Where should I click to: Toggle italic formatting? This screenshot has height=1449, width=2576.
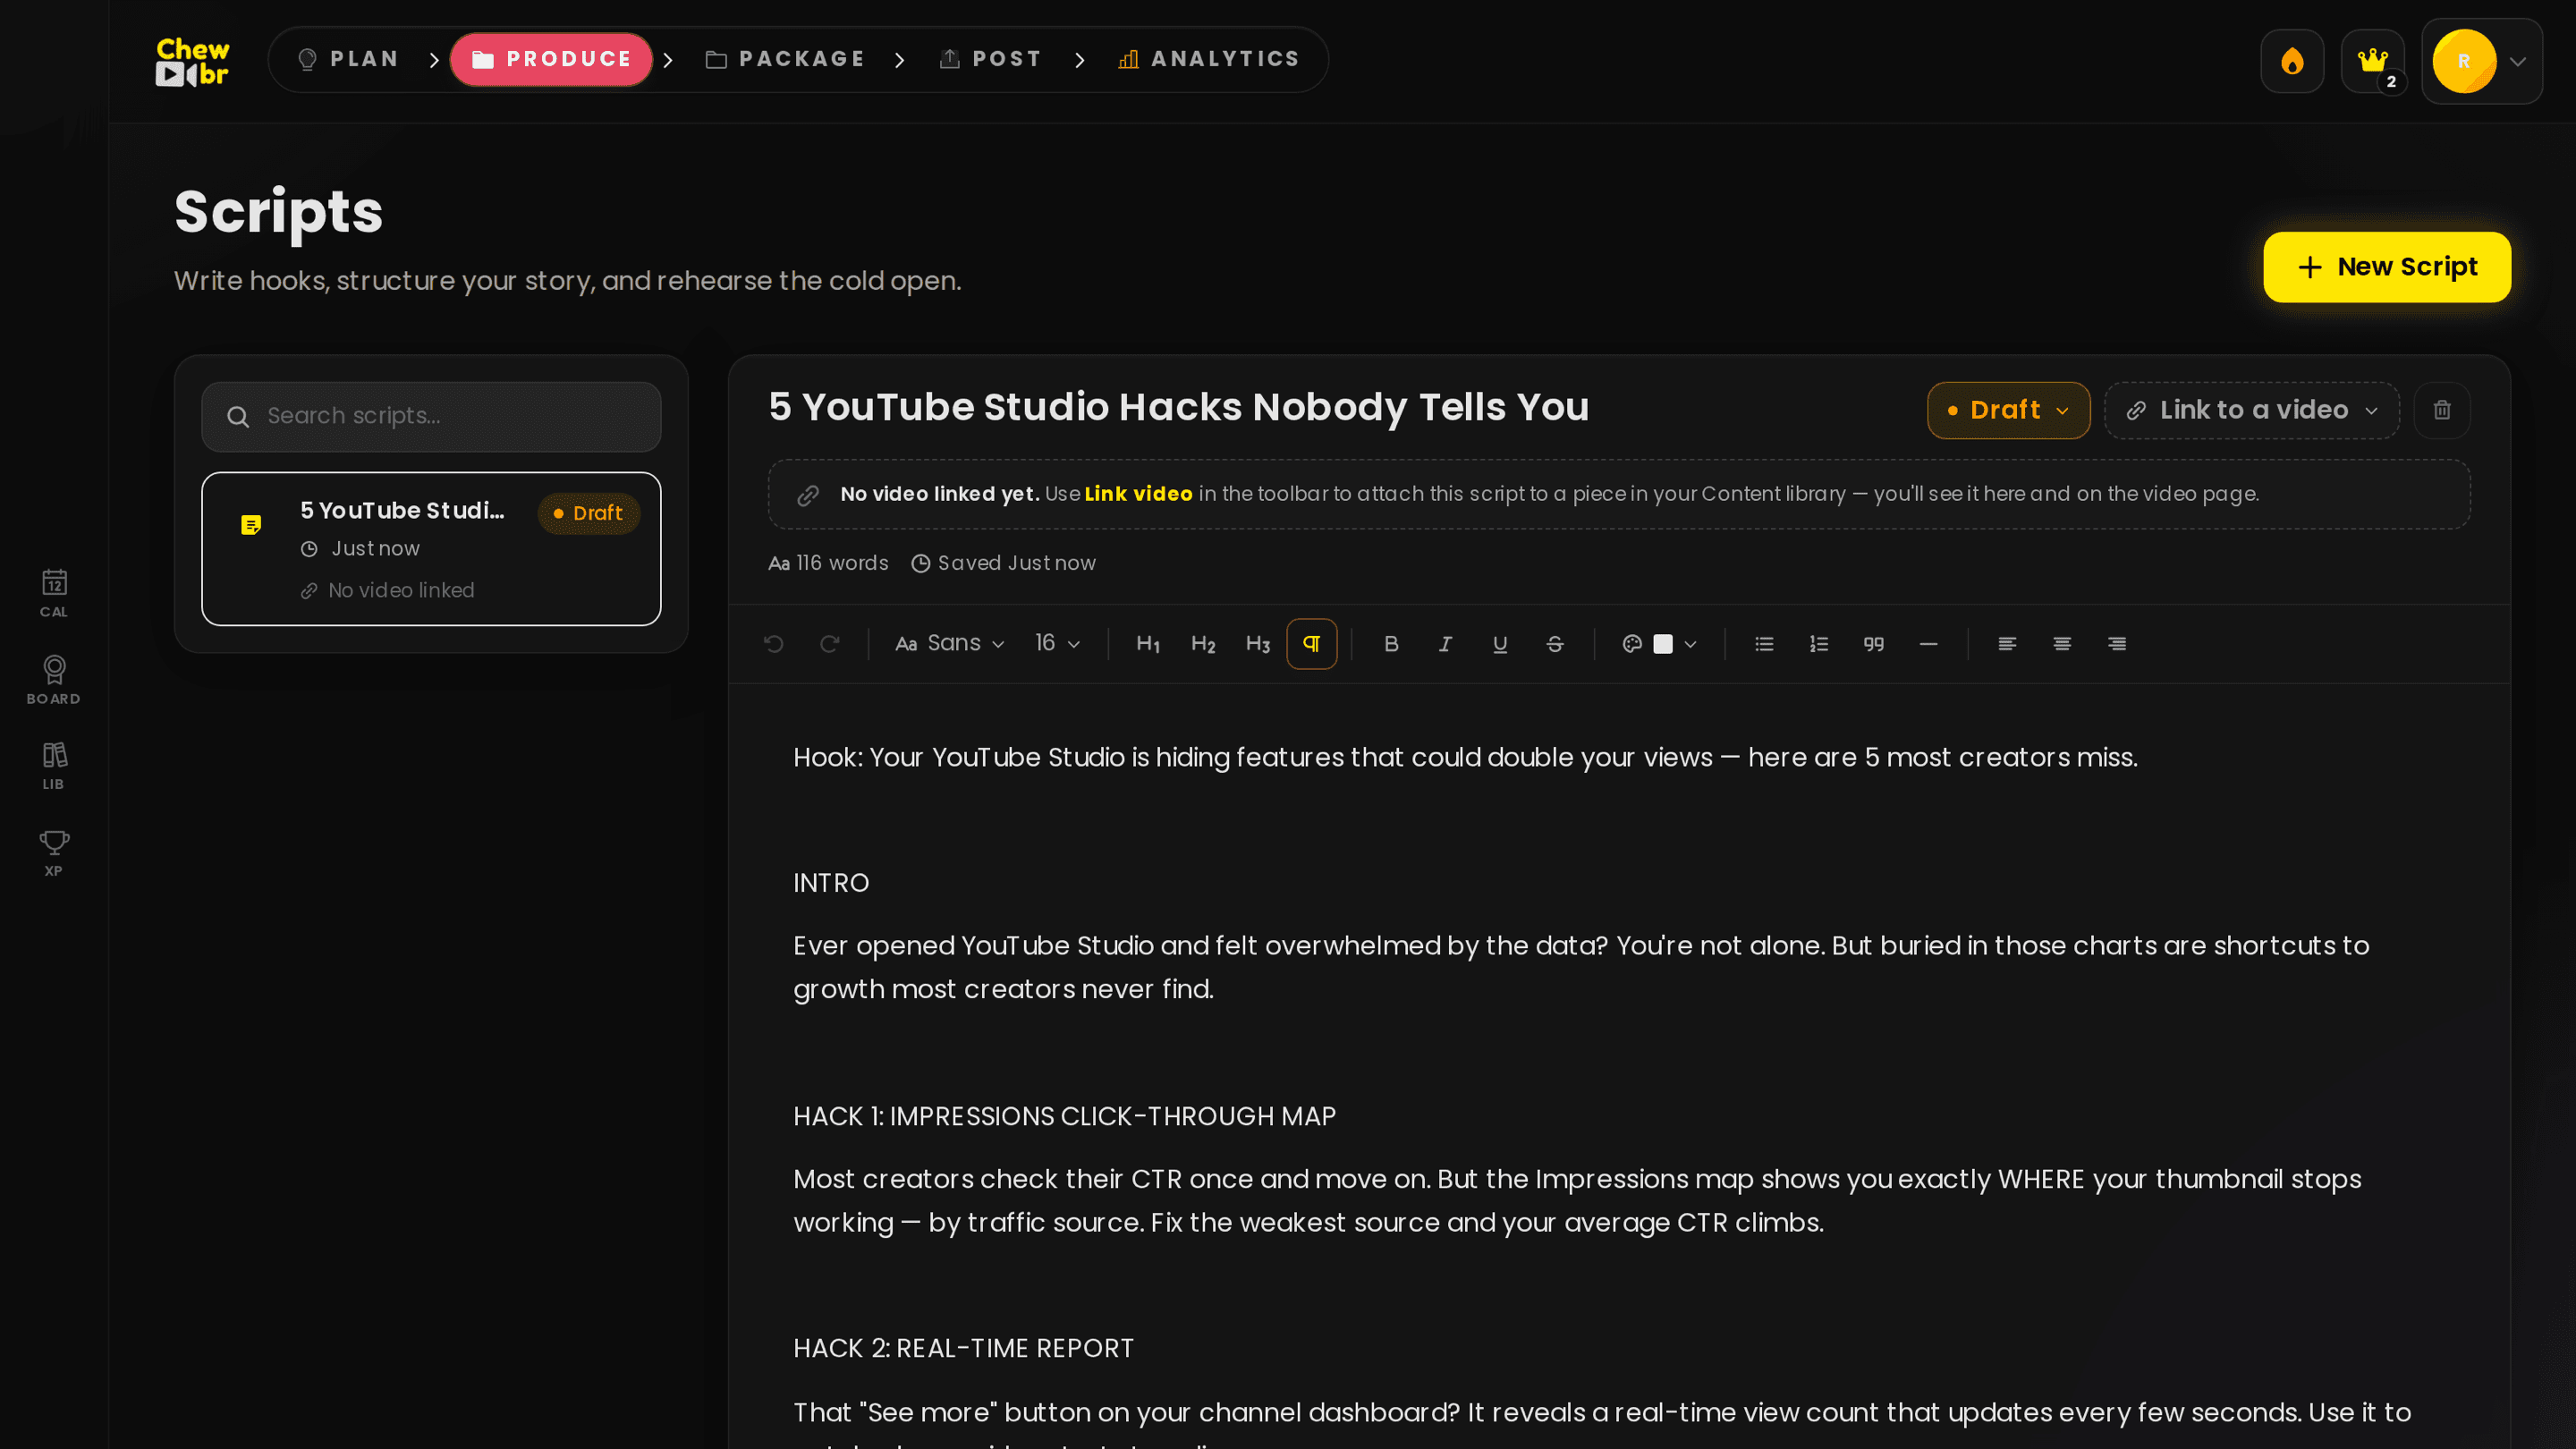(1445, 644)
